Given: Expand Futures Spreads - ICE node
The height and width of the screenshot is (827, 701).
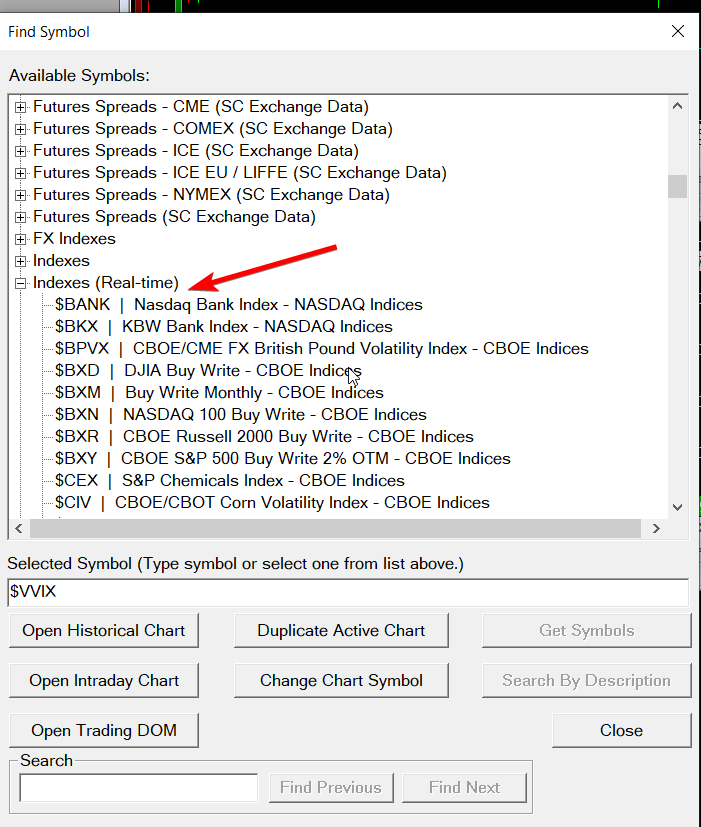Looking at the screenshot, I should click(x=20, y=151).
